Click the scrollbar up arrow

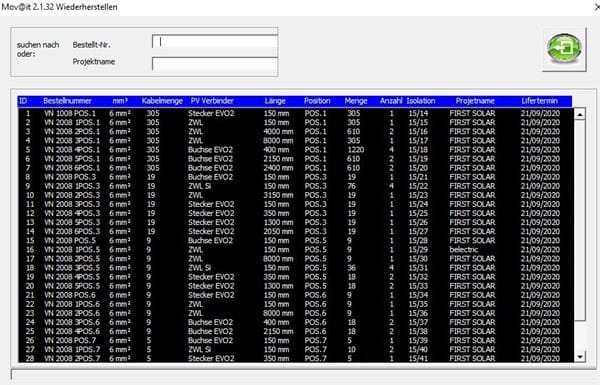580,114
